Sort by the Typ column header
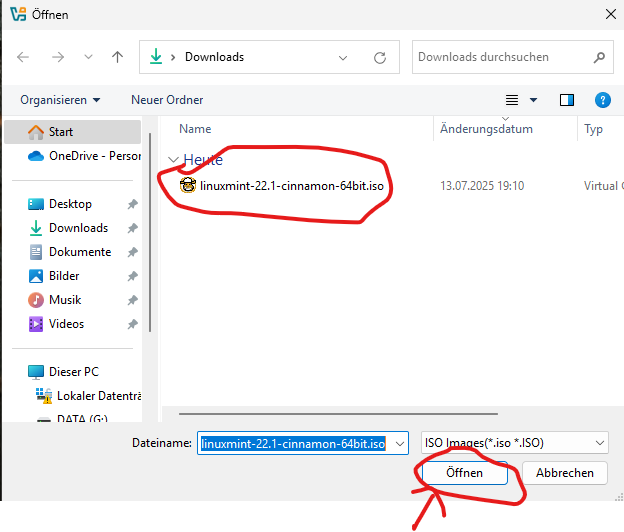 click(x=593, y=129)
